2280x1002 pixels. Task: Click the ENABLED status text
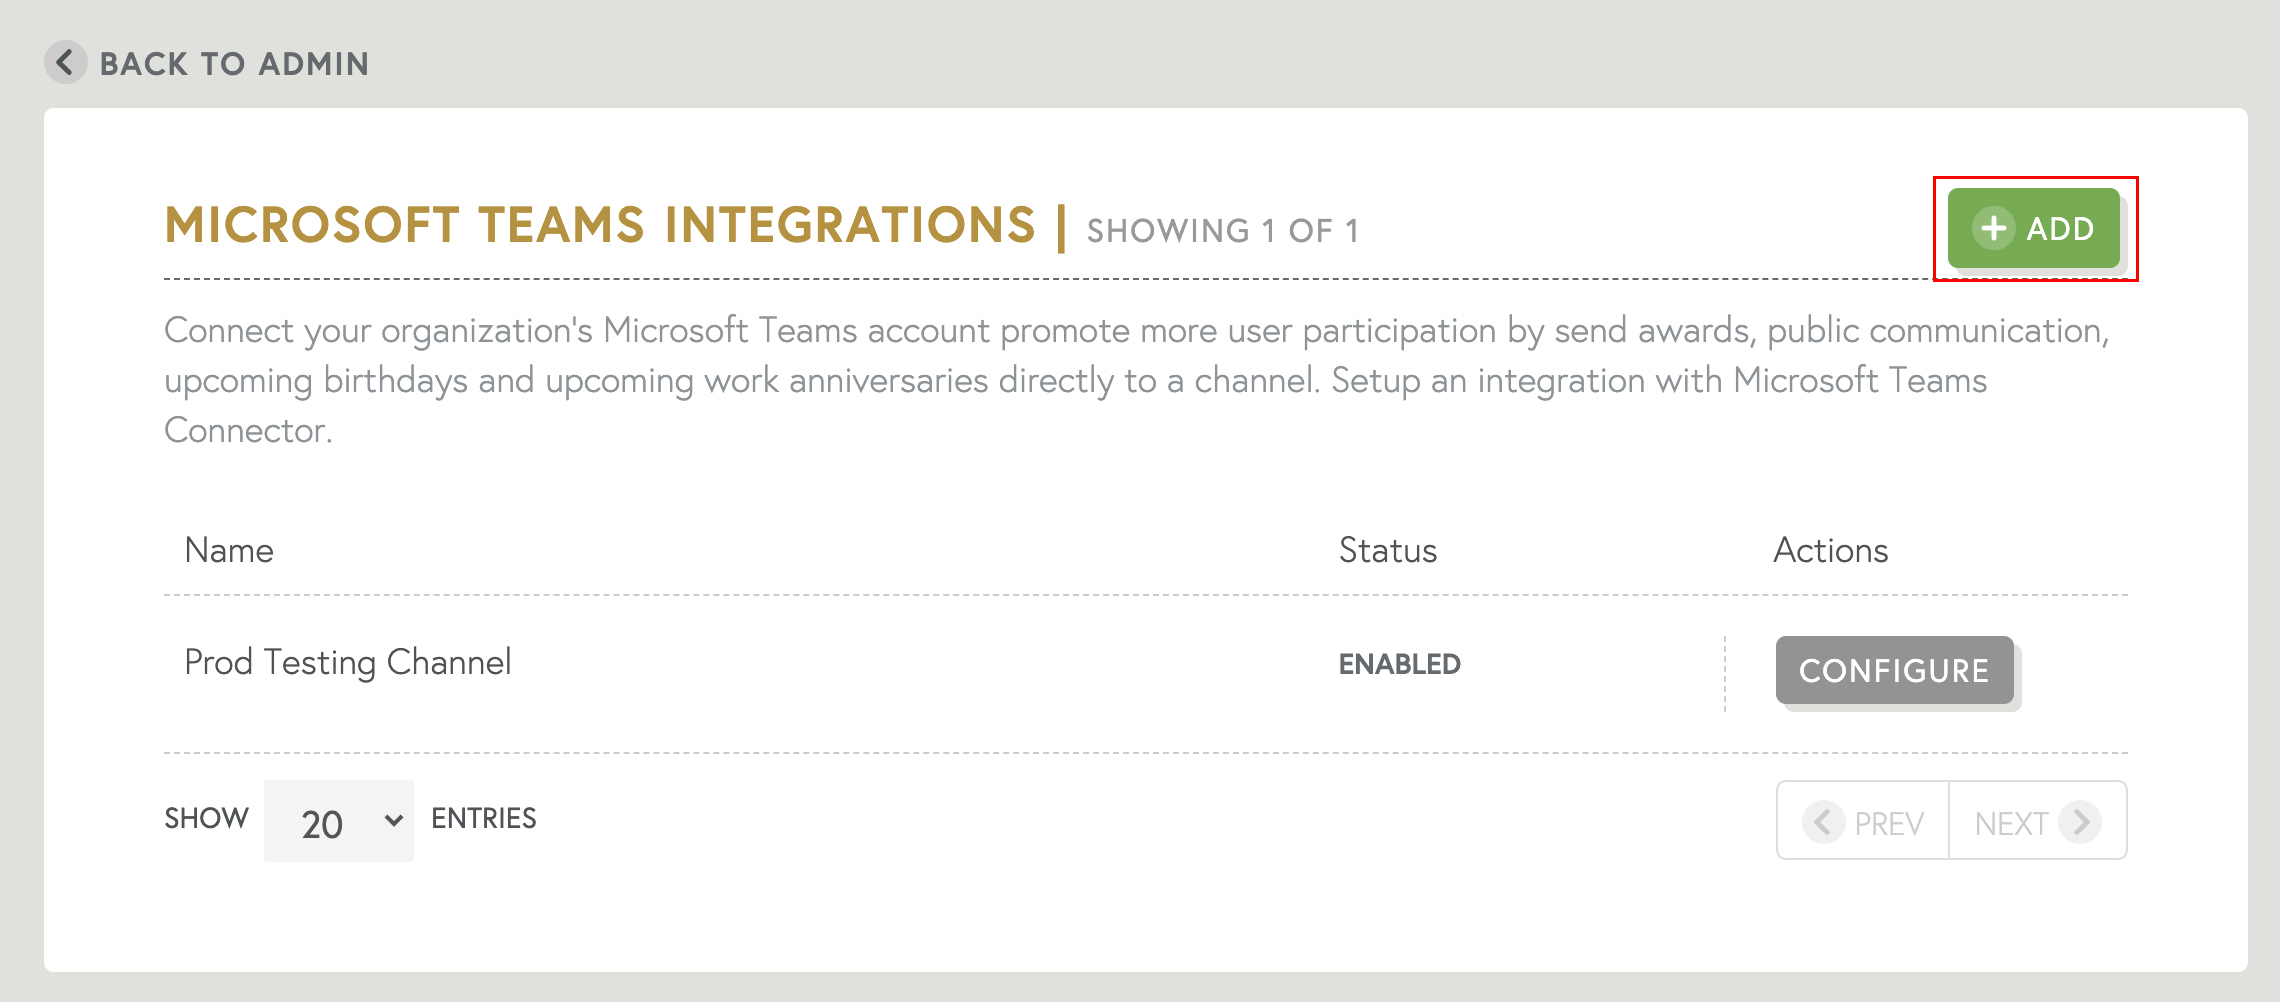[1400, 664]
